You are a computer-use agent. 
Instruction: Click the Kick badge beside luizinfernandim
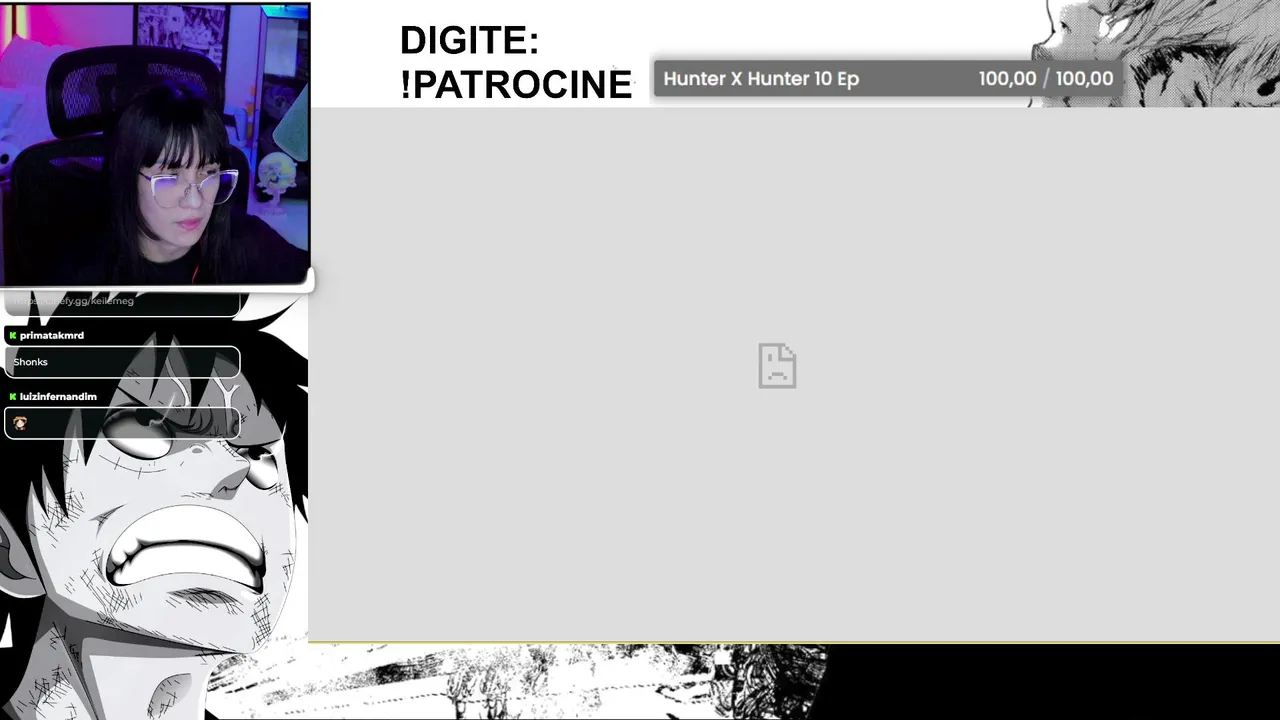pyautogui.click(x=13, y=397)
